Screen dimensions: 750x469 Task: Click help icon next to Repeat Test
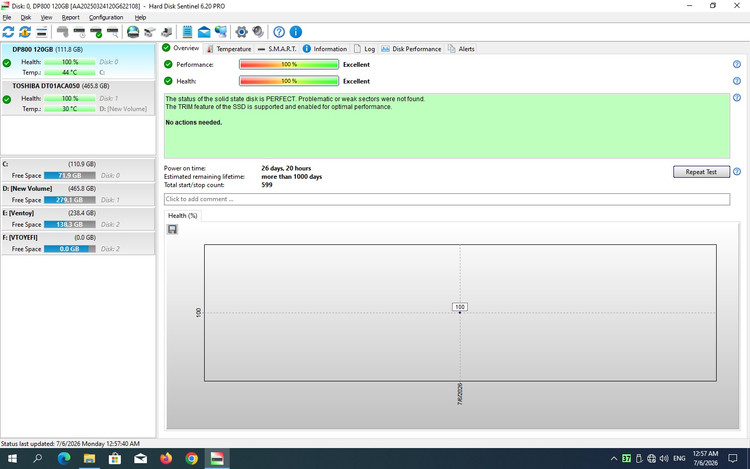click(737, 172)
